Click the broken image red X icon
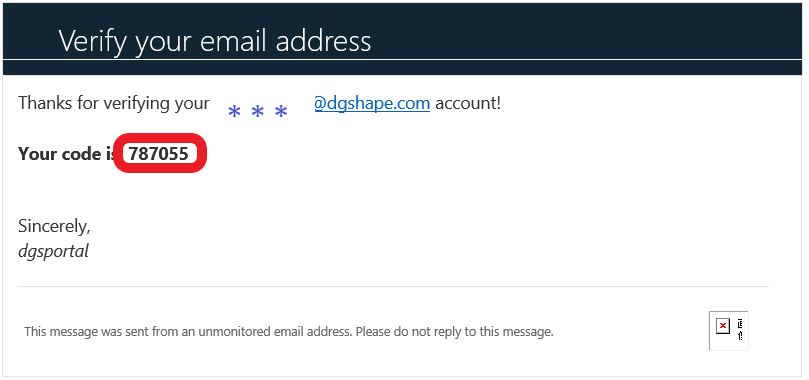 [723, 326]
